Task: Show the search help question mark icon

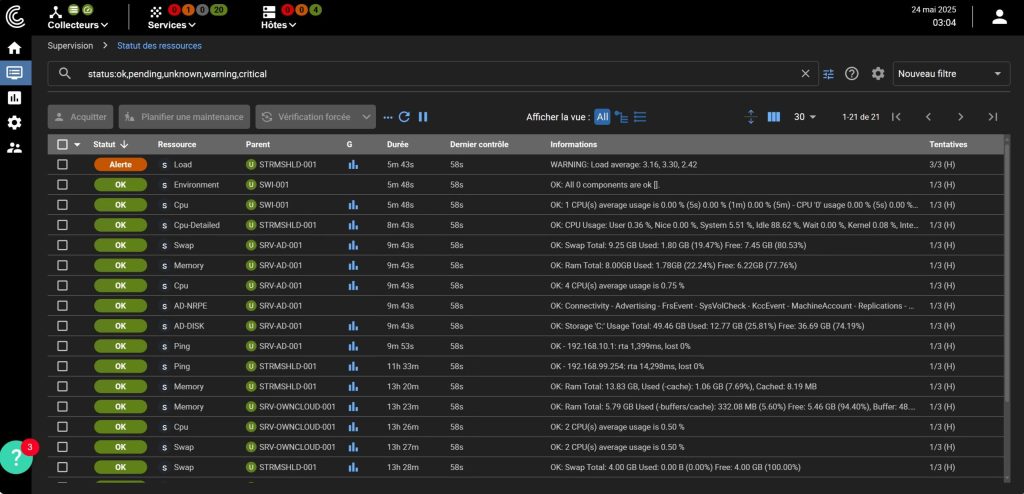Action: pos(852,74)
